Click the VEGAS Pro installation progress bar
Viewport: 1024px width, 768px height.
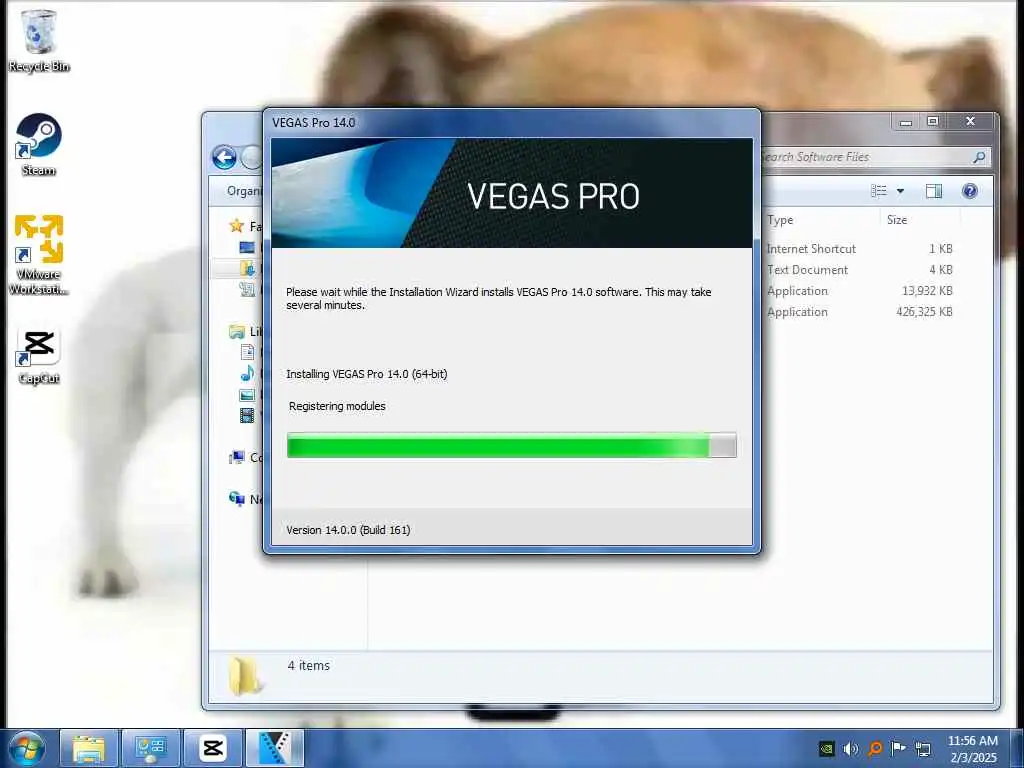[511, 445]
